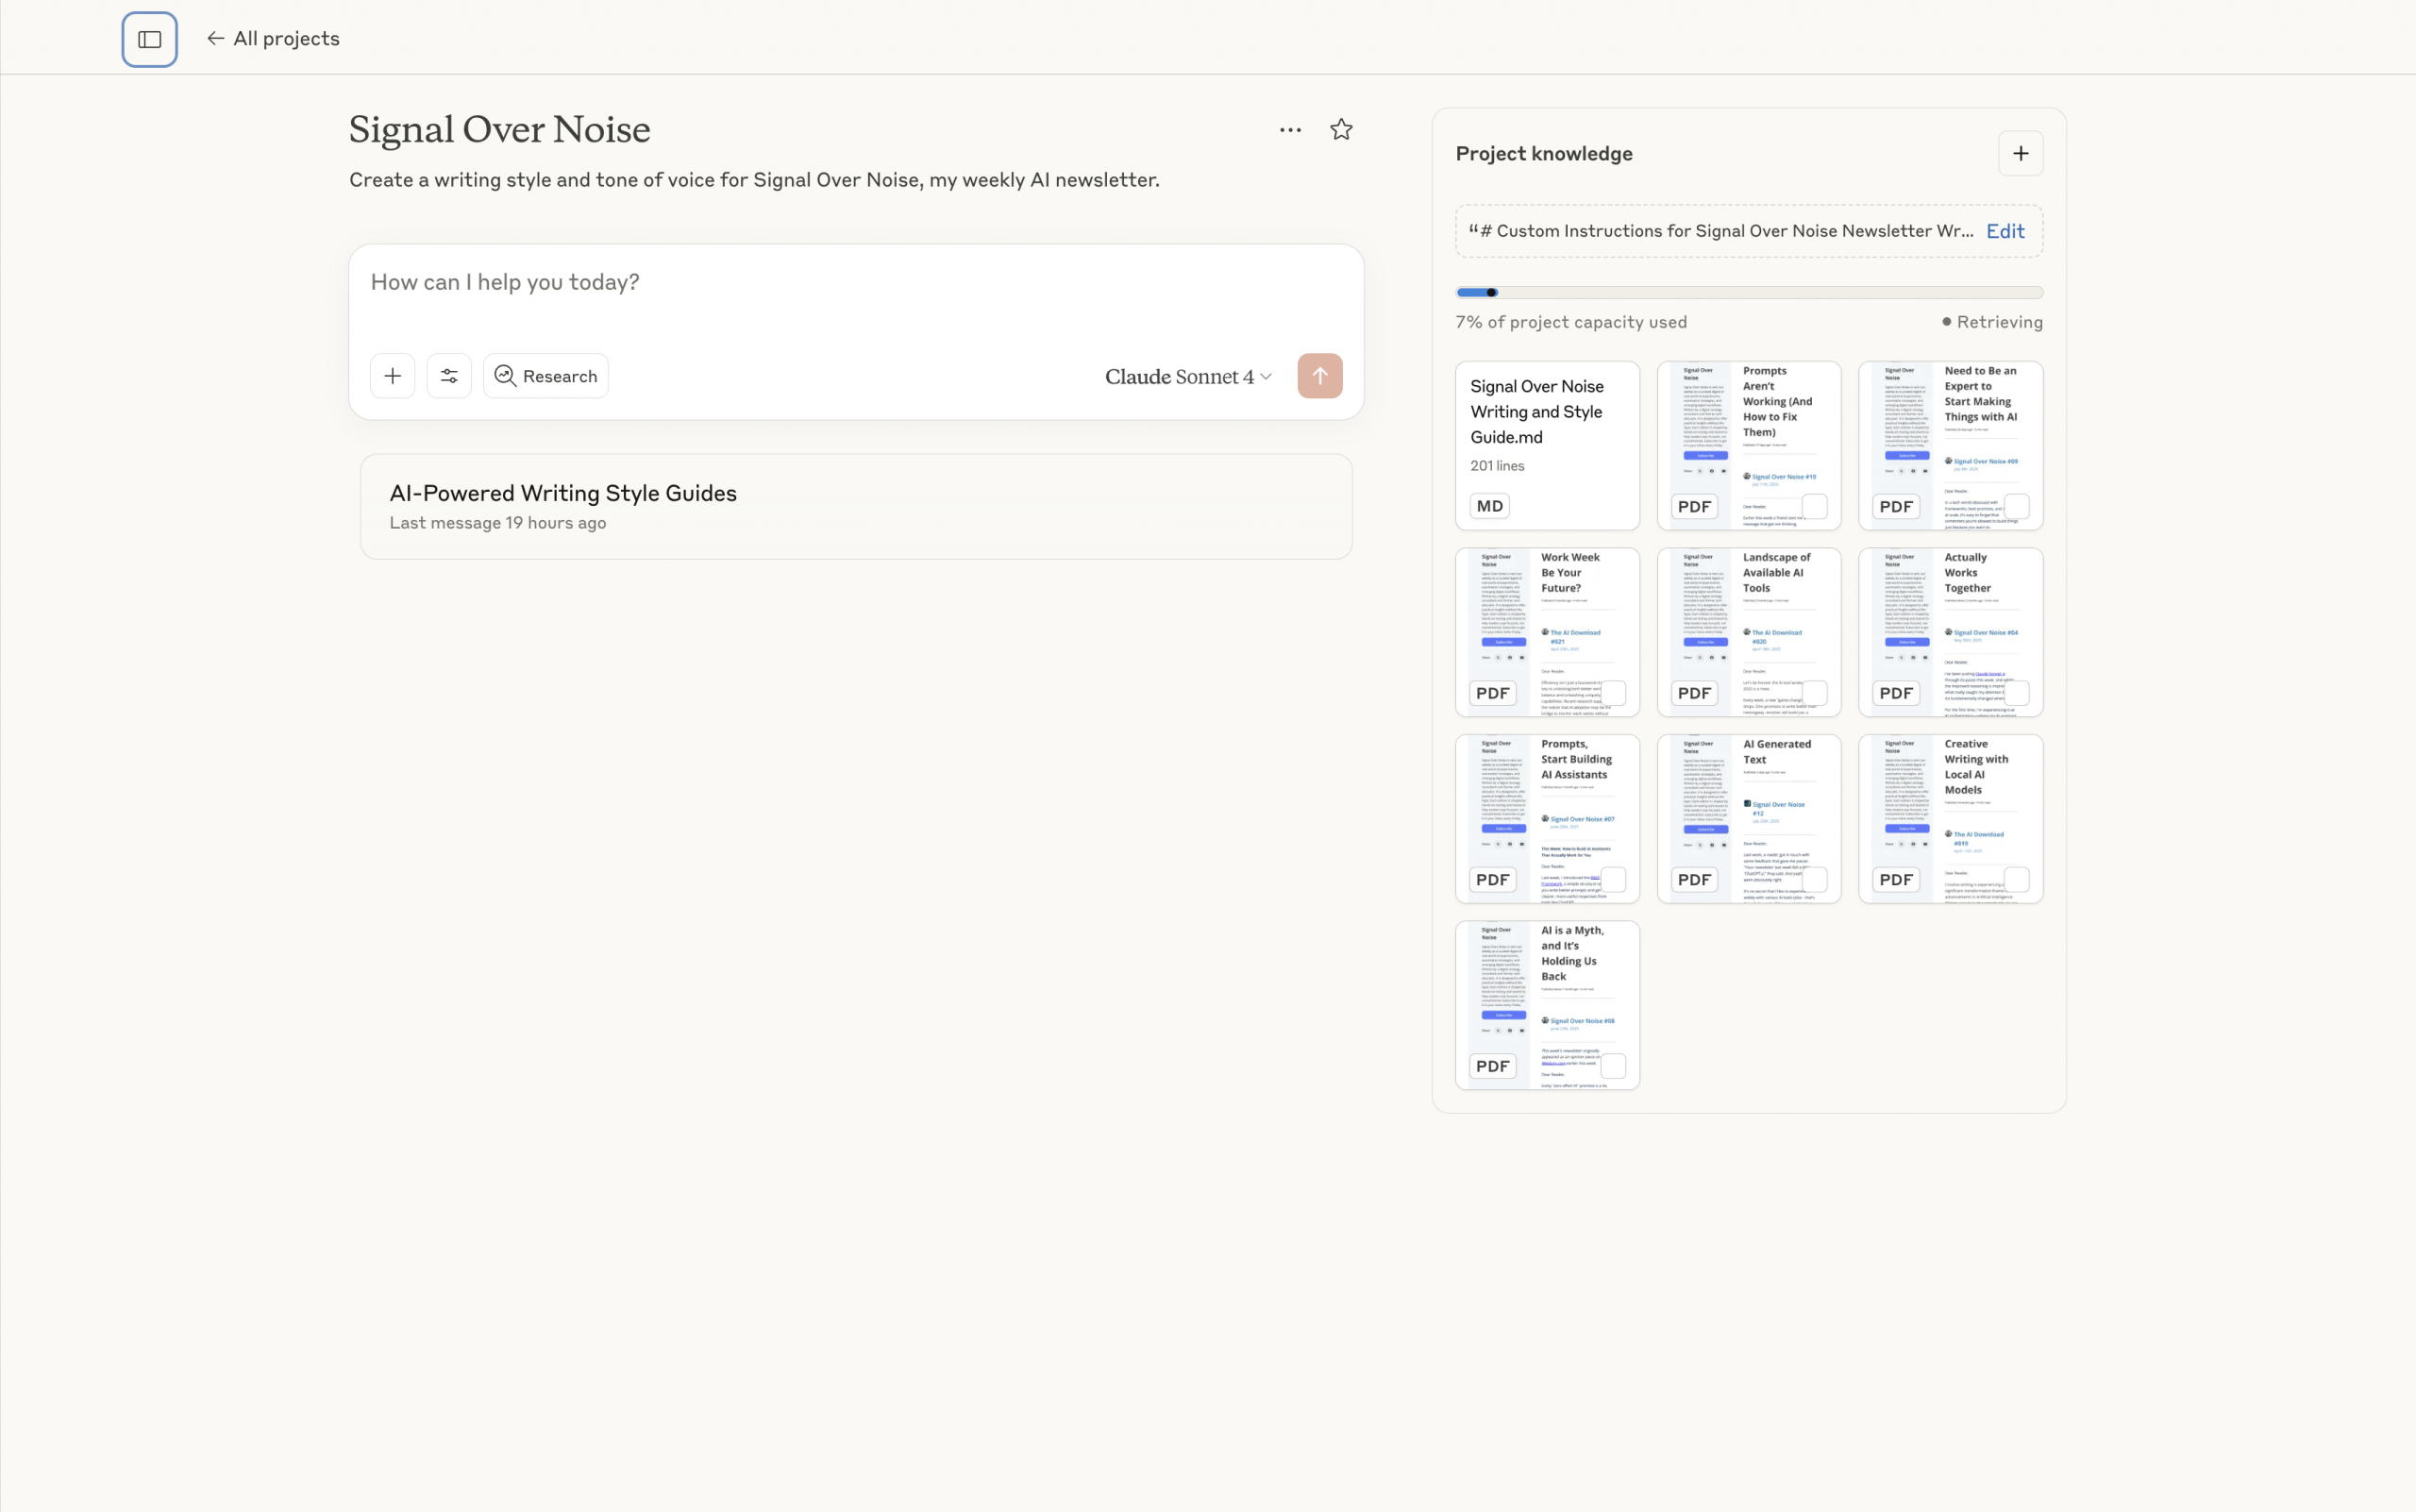
Task: Click the star icon to favorite project
Action: click(1341, 130)
